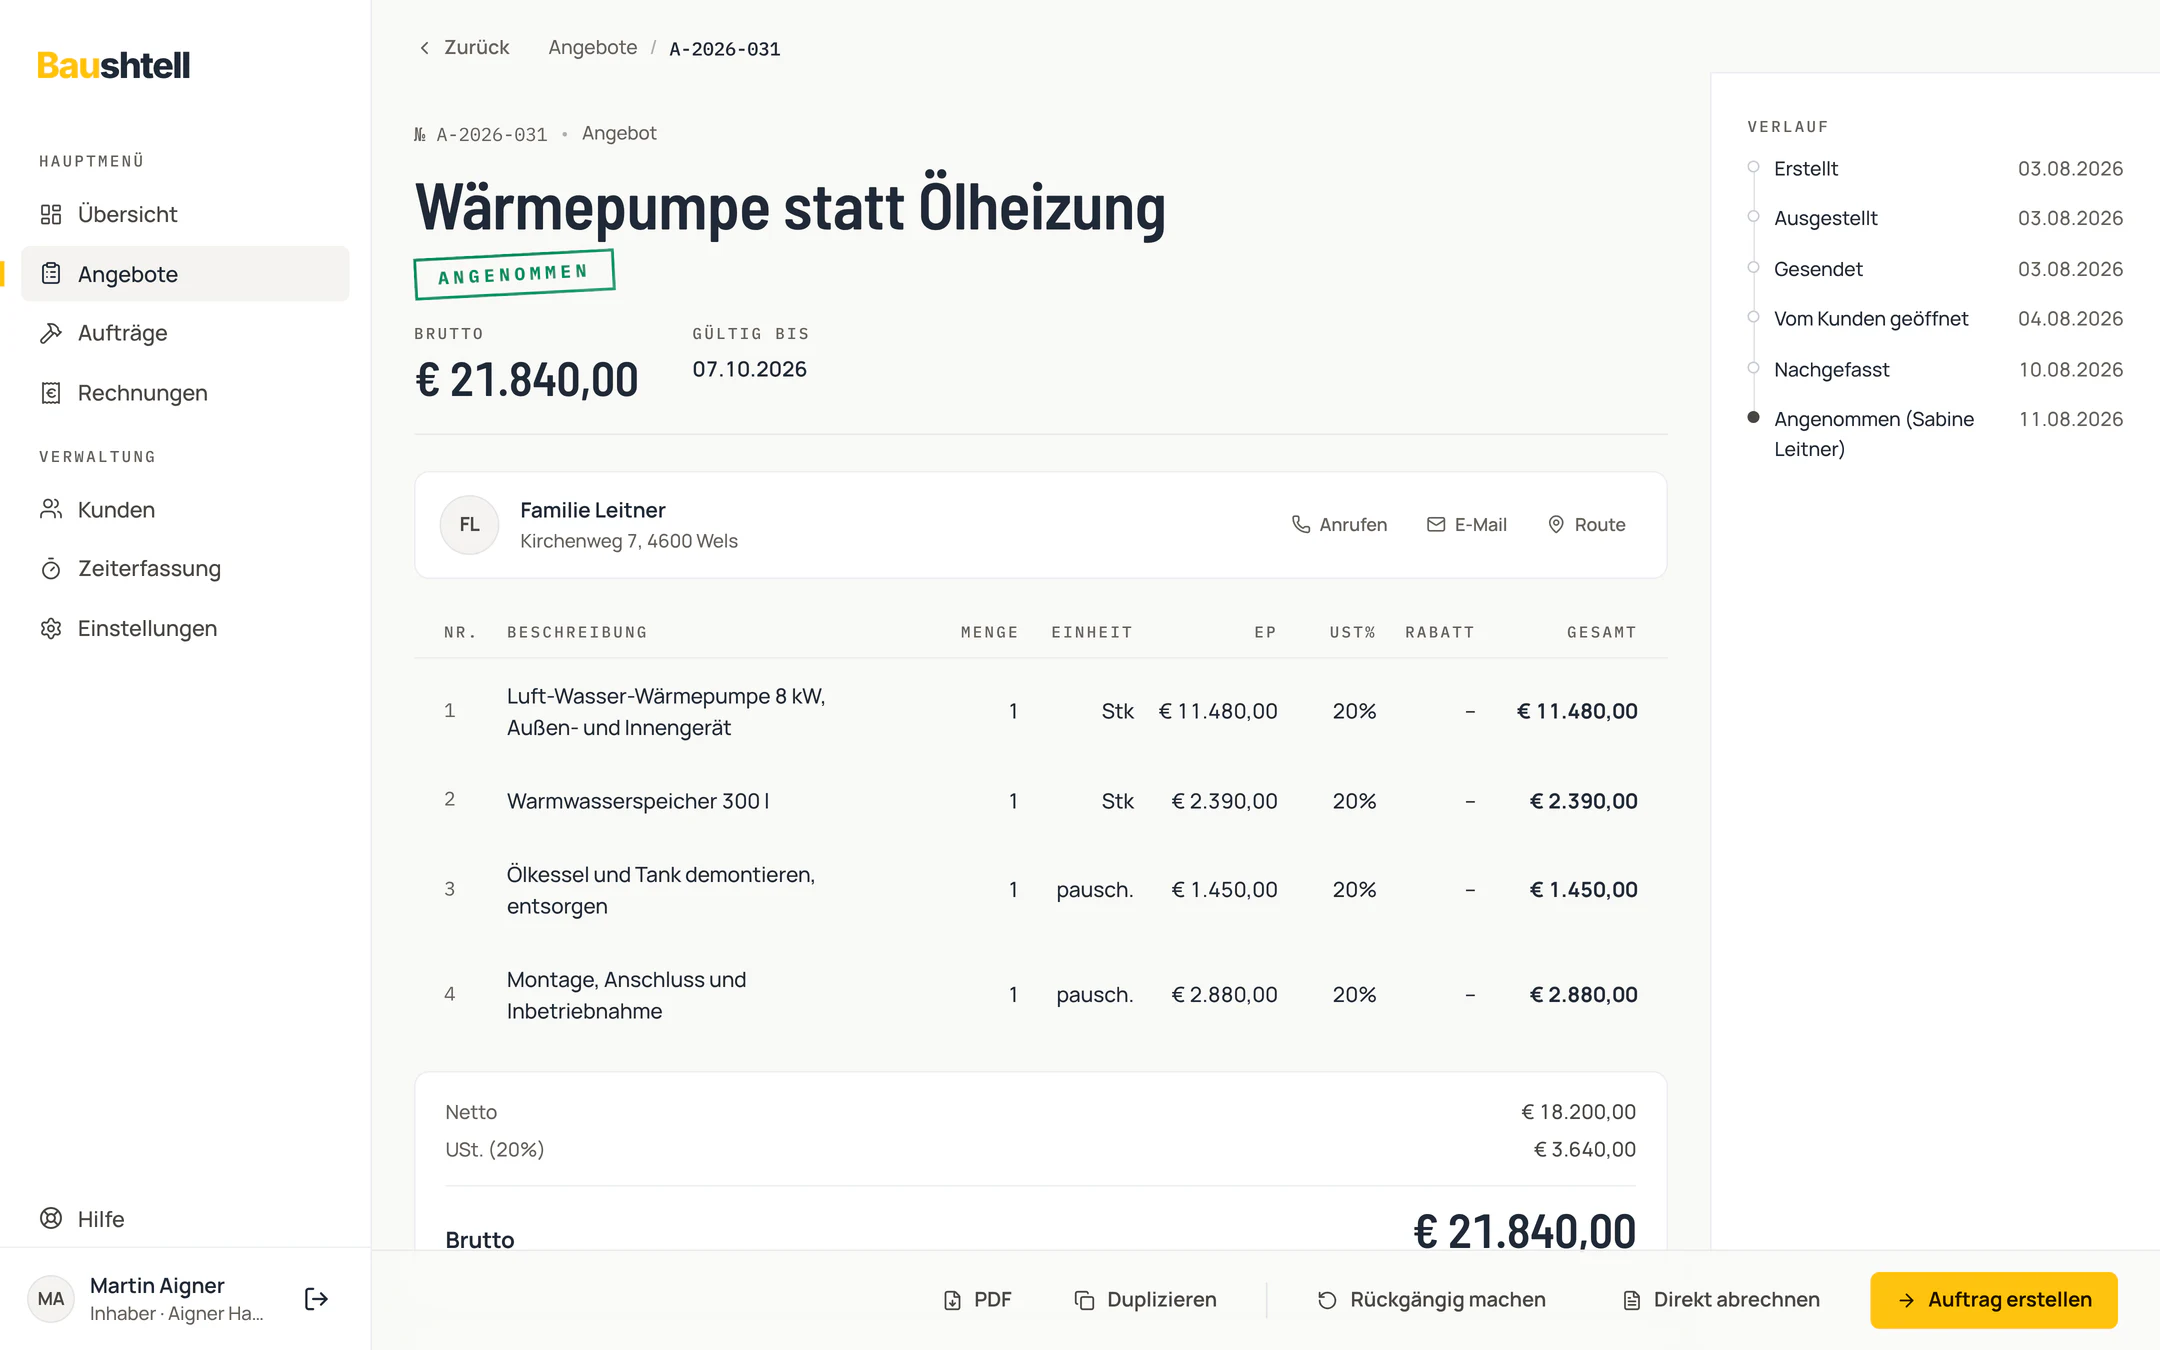Click the Rechnungen euro receipt icon
The width and height of the screenshot is (2160, 1350).
point(51,393)
